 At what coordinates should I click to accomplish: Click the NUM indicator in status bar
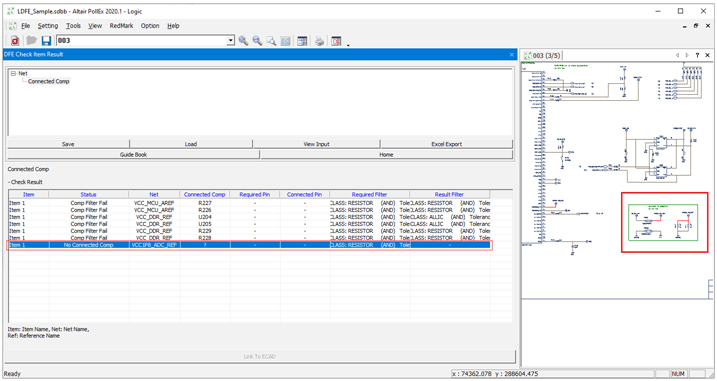[x=678, y=374]
